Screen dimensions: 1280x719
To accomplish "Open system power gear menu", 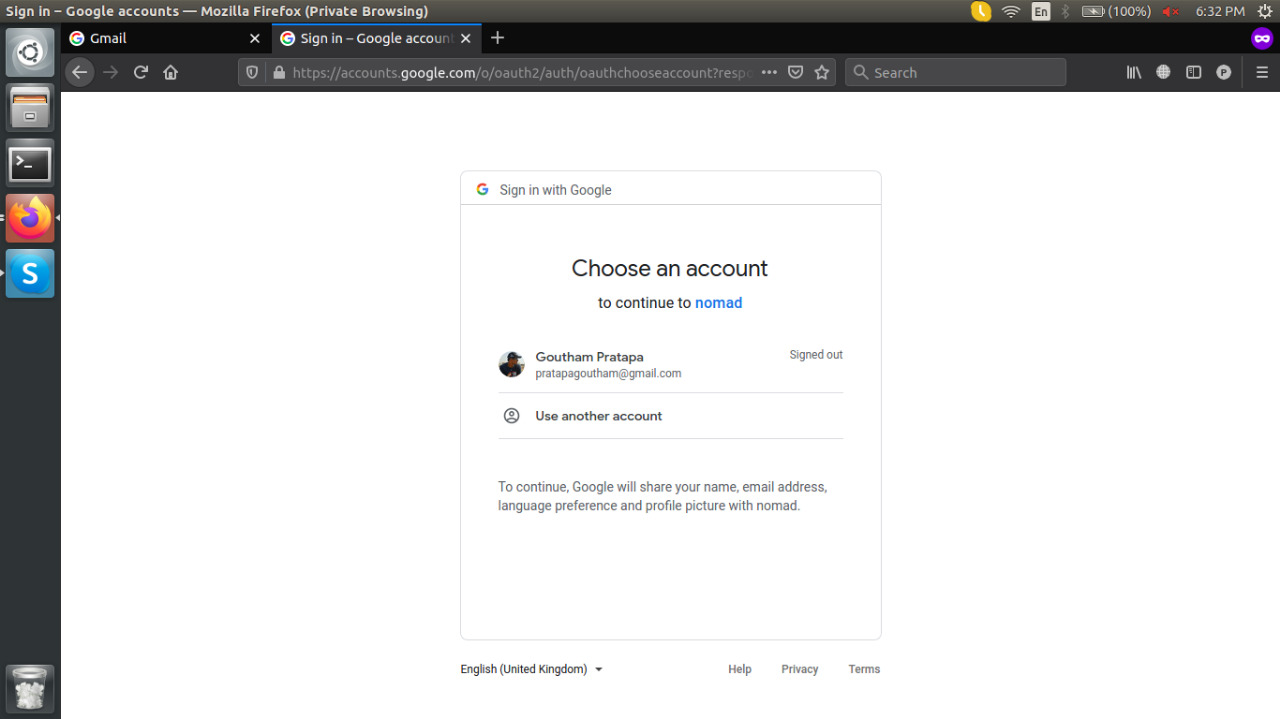I will (1264, 11).
